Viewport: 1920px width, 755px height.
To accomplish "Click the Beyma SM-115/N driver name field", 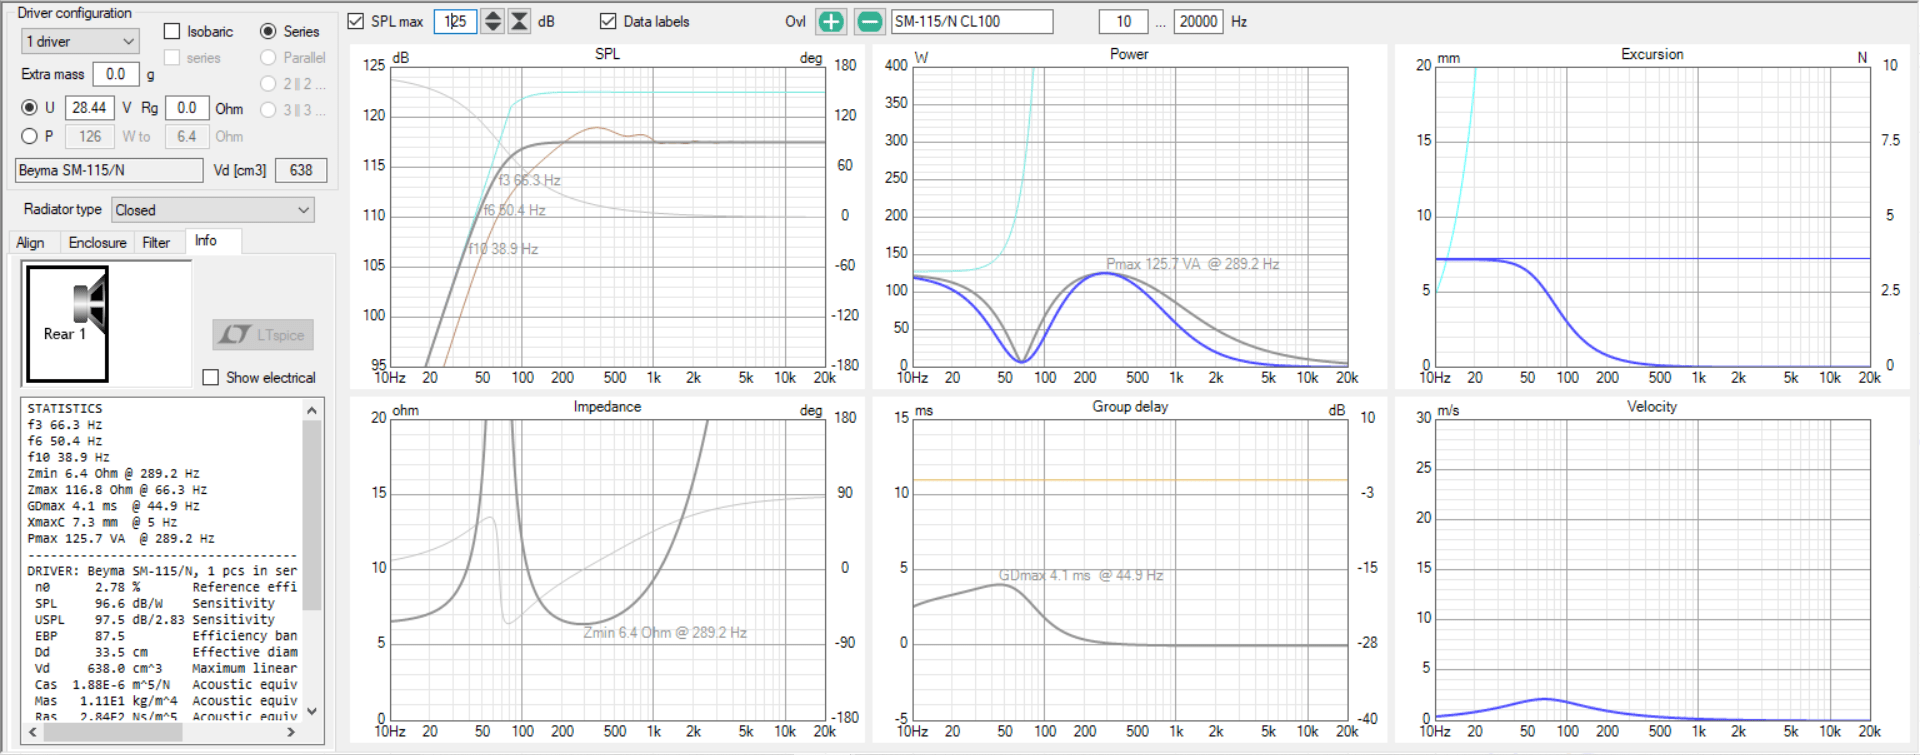I will pyautogui.click(x=109, y=170).
